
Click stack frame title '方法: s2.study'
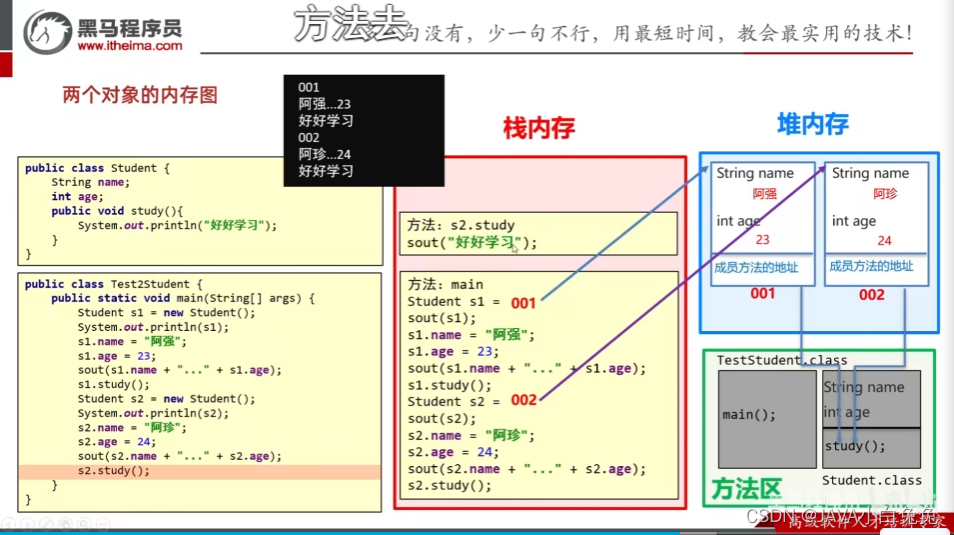coord(461,225)
